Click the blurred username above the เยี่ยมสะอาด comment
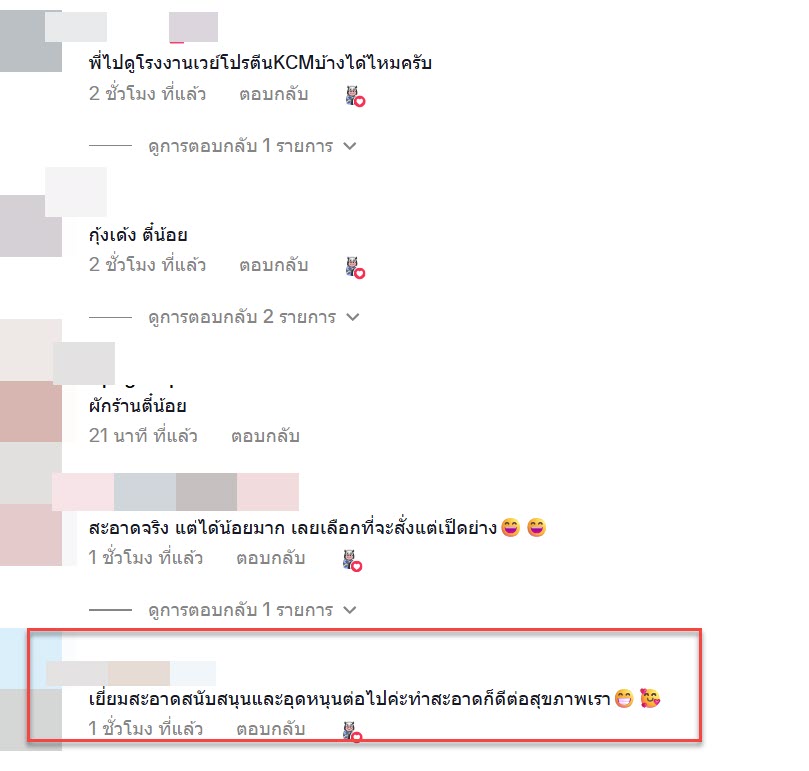Viewport: 809px width, 771px height. tap(131, 673)
